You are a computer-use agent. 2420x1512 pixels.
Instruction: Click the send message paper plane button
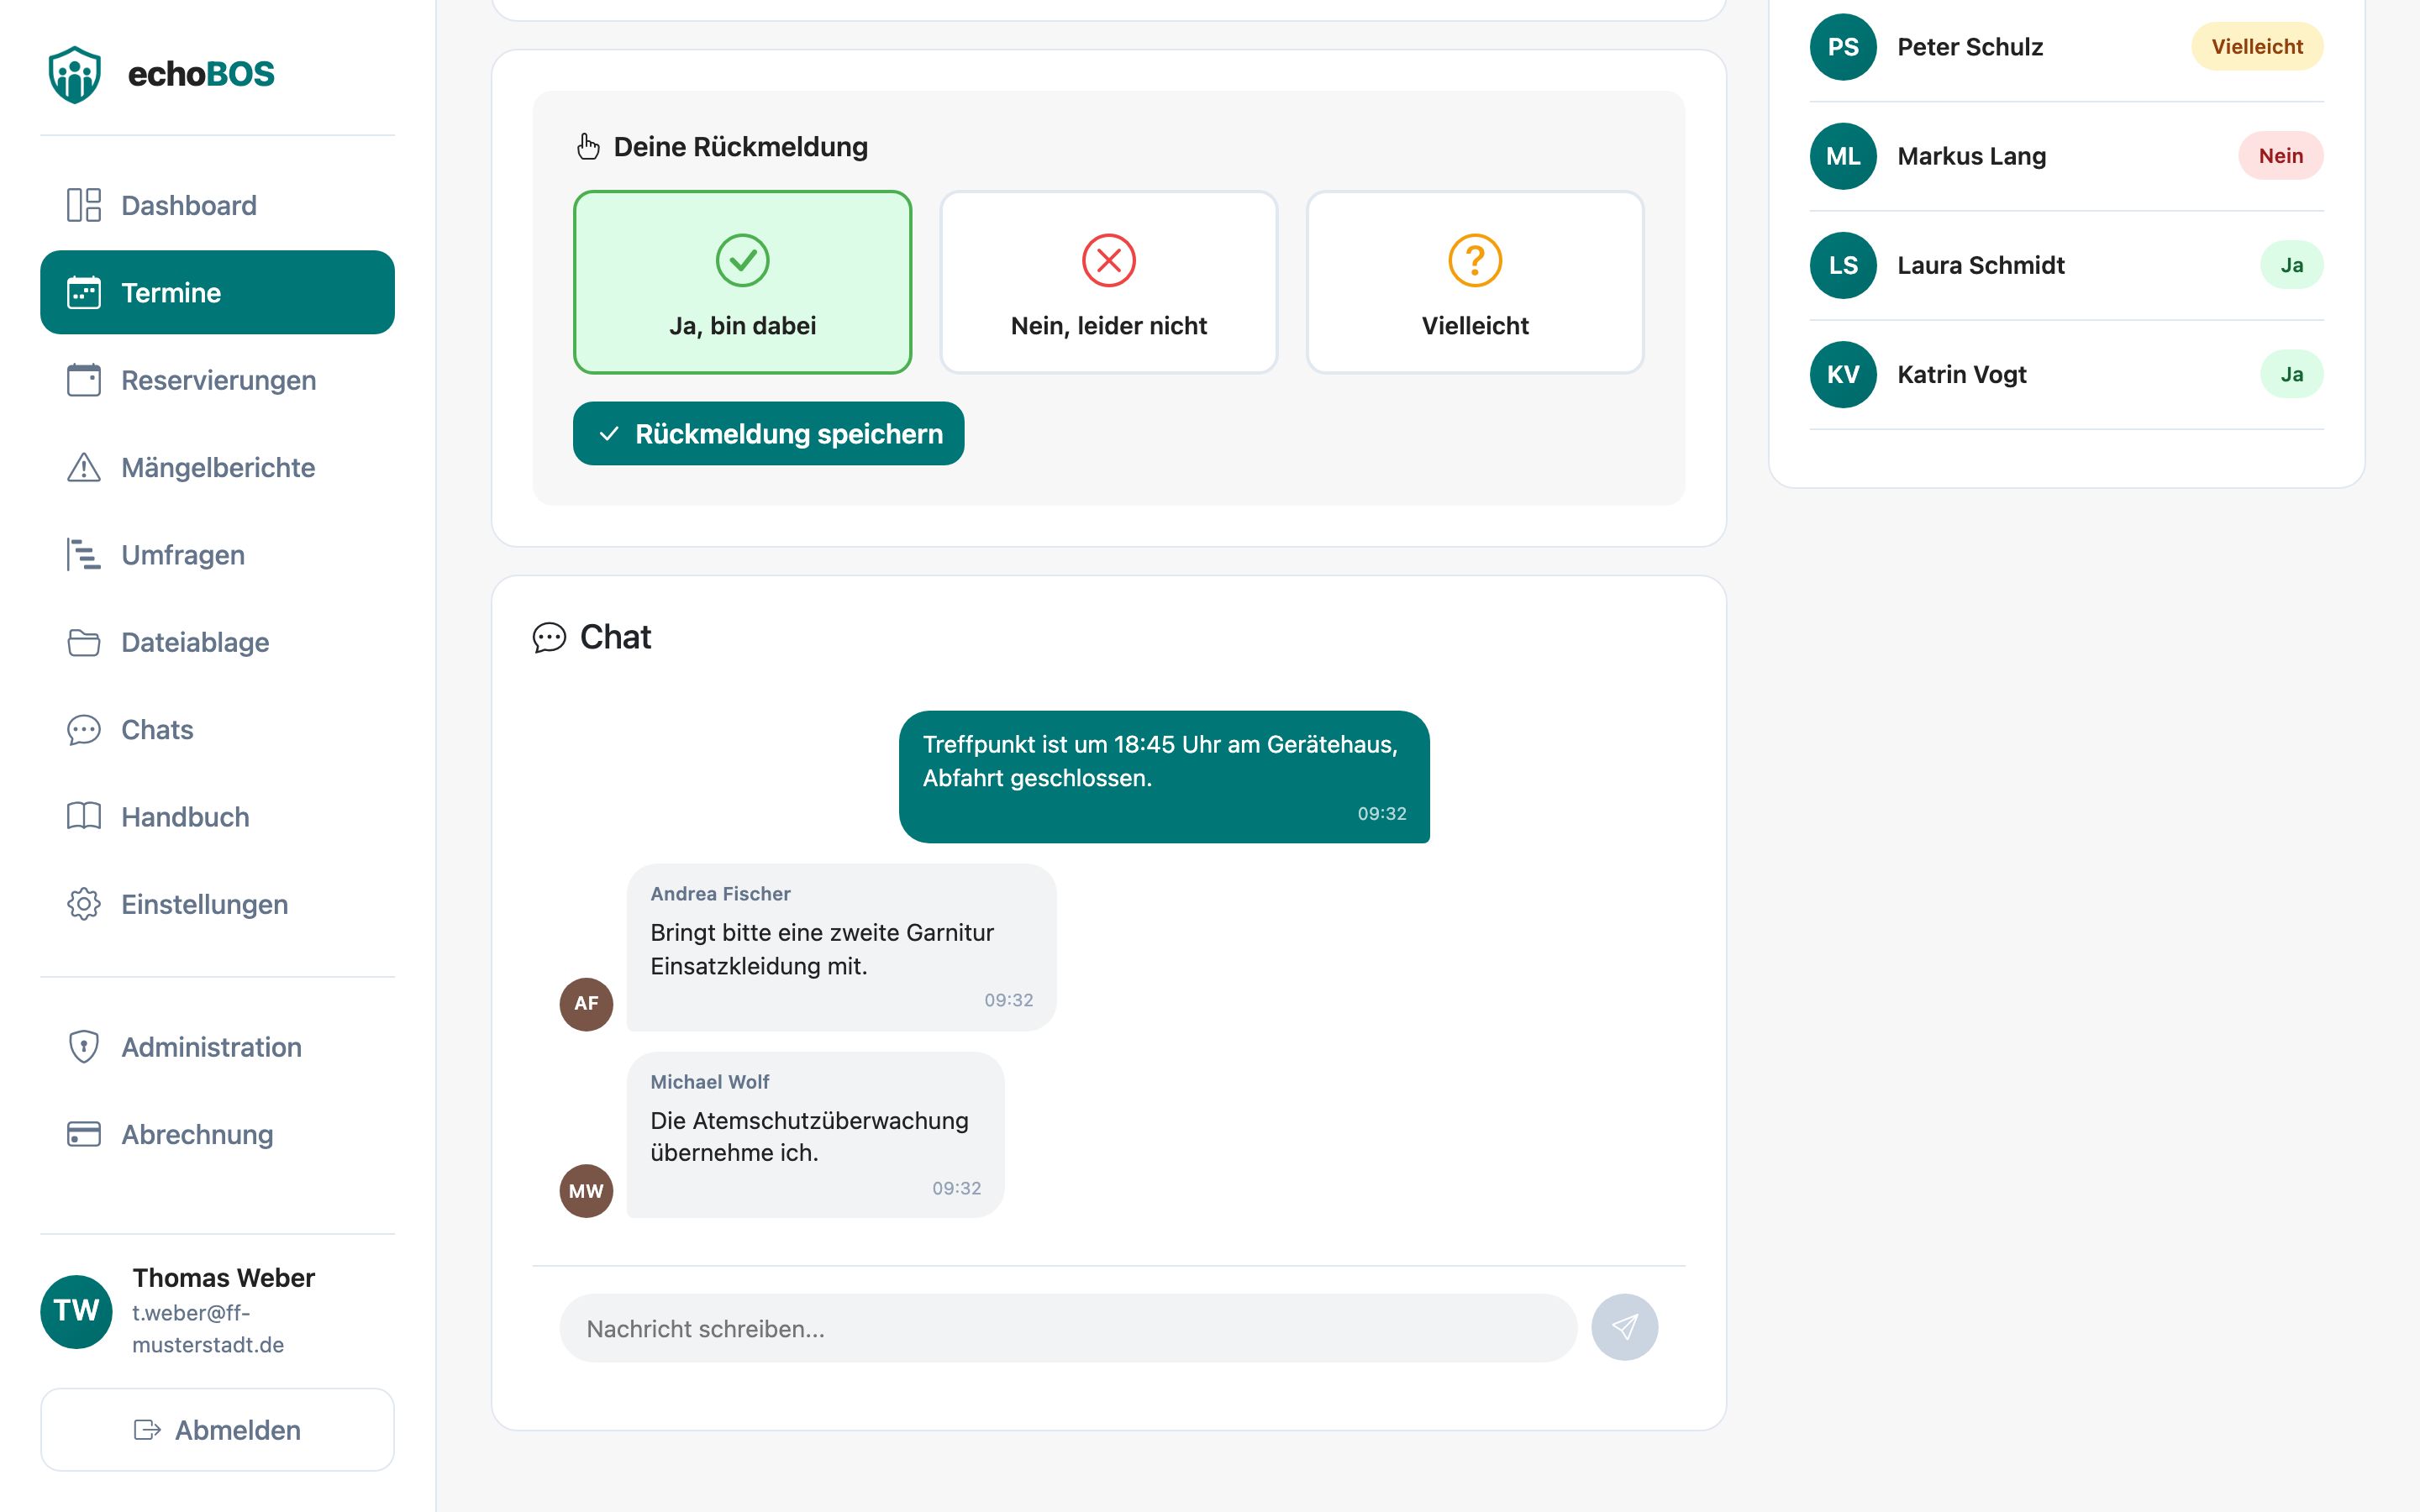click(x=1624, y=1327)
